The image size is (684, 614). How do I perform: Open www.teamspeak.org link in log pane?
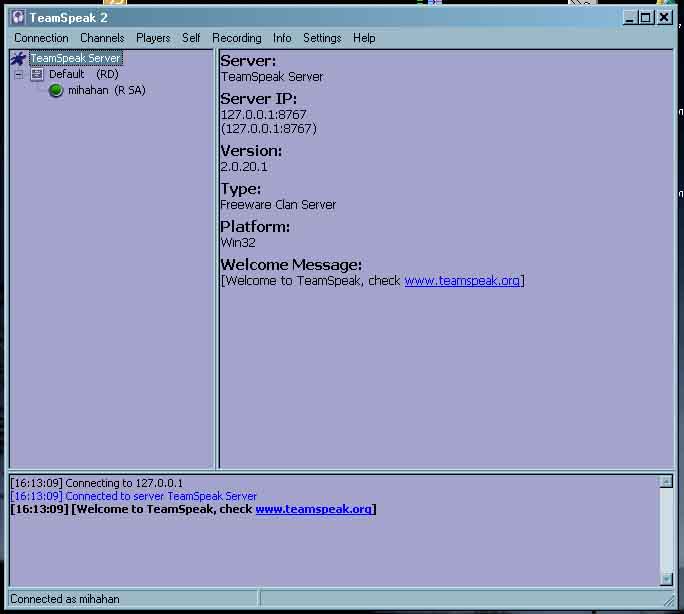(x=313, y=509)
